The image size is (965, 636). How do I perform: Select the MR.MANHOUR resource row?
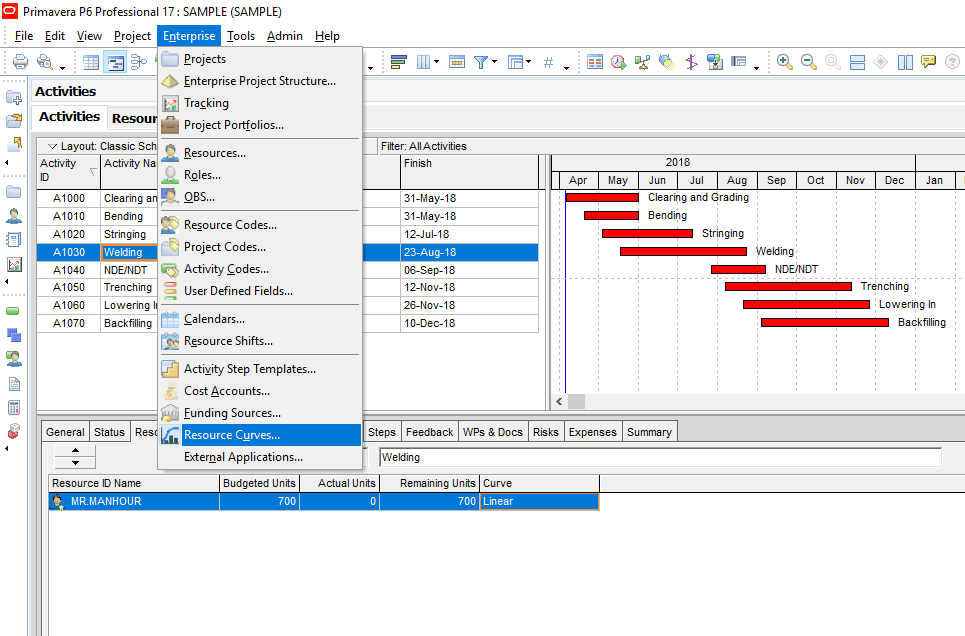point(324,501)
